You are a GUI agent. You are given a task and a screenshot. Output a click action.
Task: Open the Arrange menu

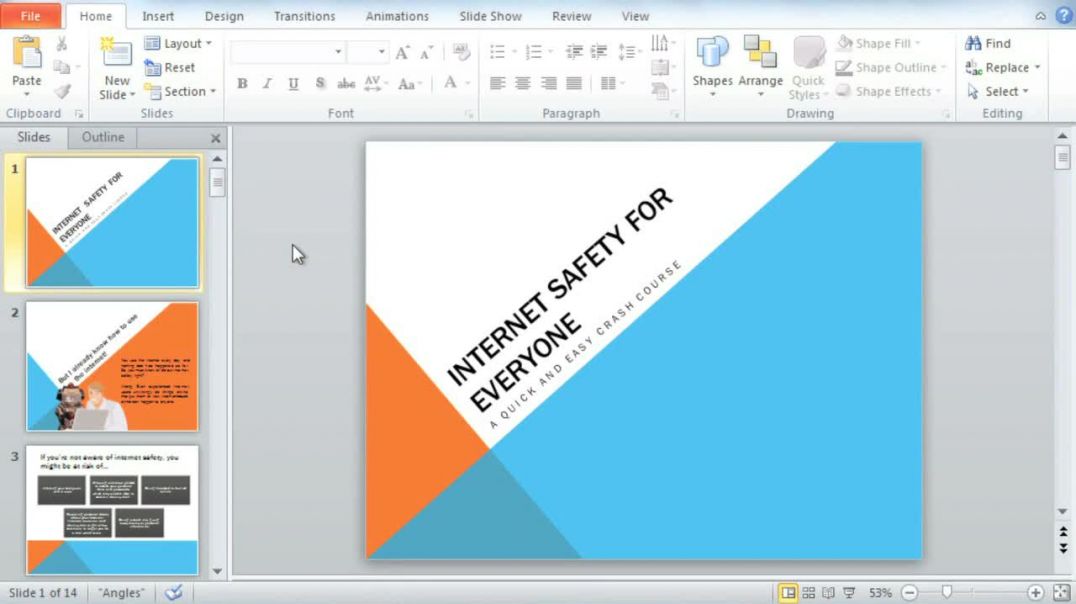coord(760,67)
